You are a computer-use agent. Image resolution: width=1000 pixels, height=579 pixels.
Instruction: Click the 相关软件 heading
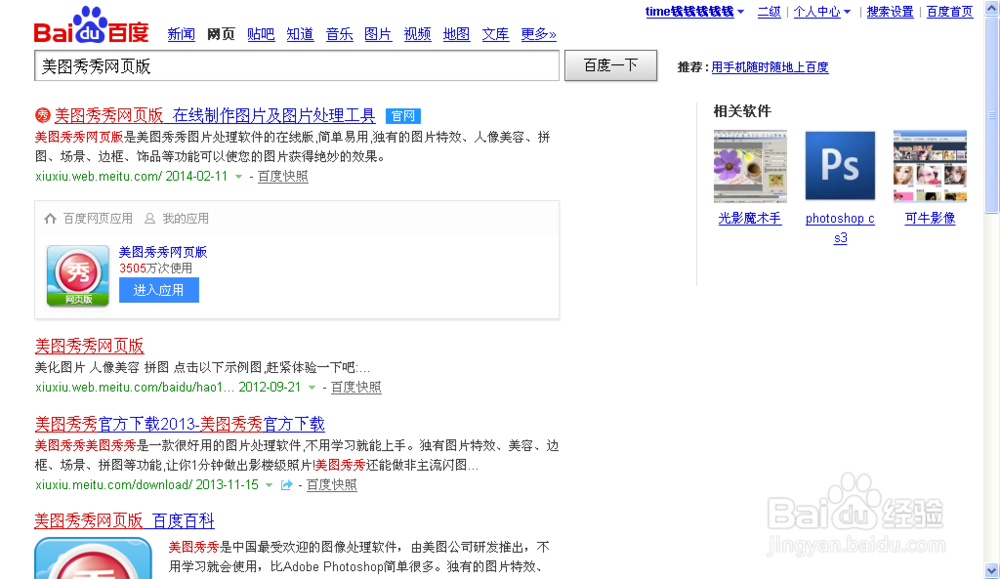(742, 112)
